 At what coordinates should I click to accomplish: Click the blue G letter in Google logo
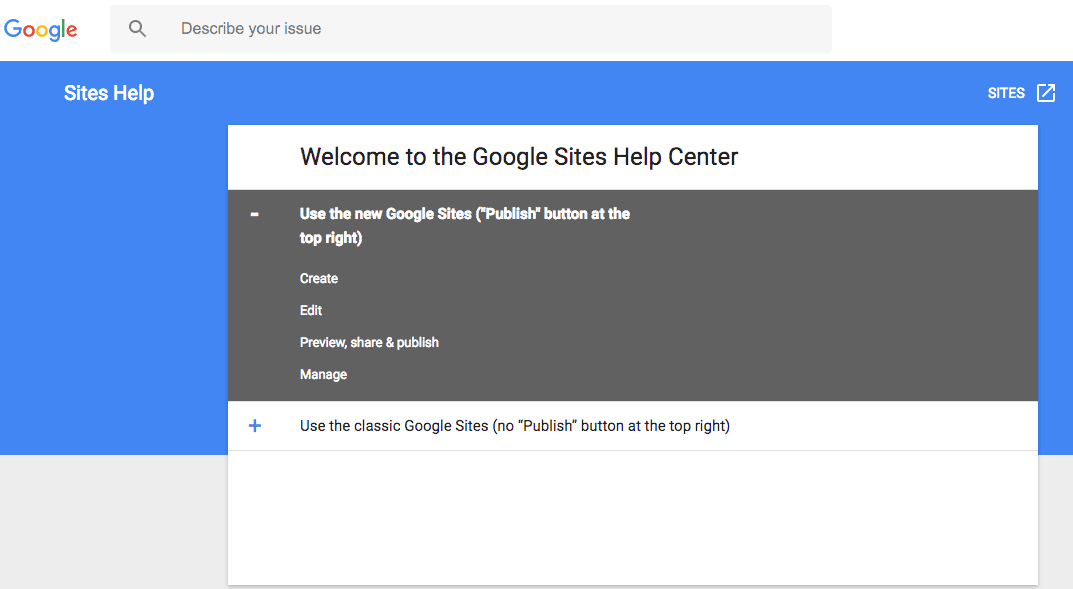click(13, 28)
